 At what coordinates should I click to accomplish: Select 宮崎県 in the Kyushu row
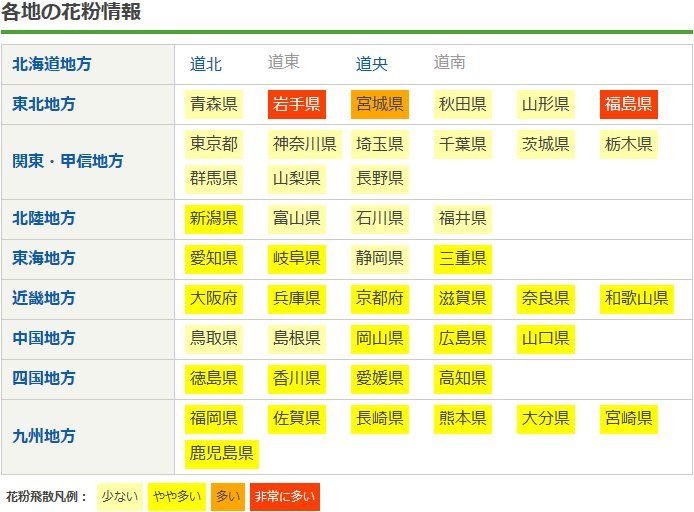[629, 417]
